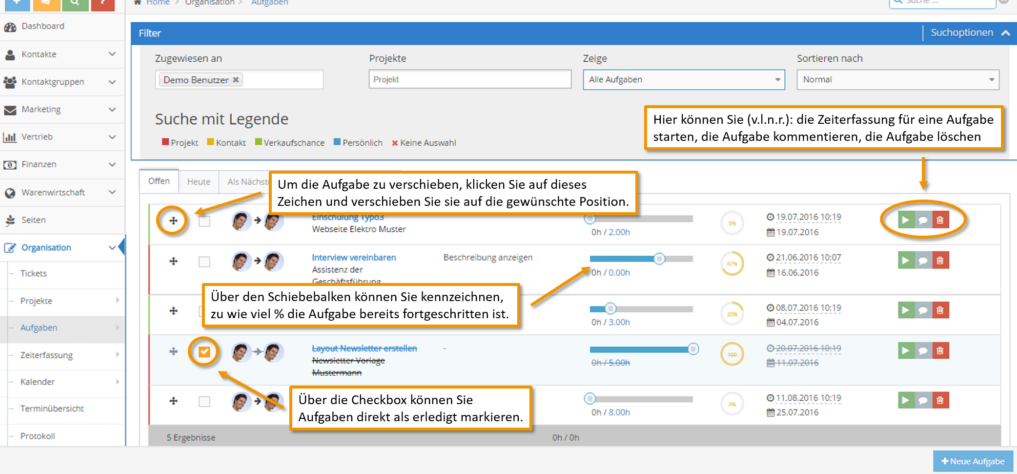Open the Dashboard sidebar icon
This screenshot has height=474, width=1017.
10,27
